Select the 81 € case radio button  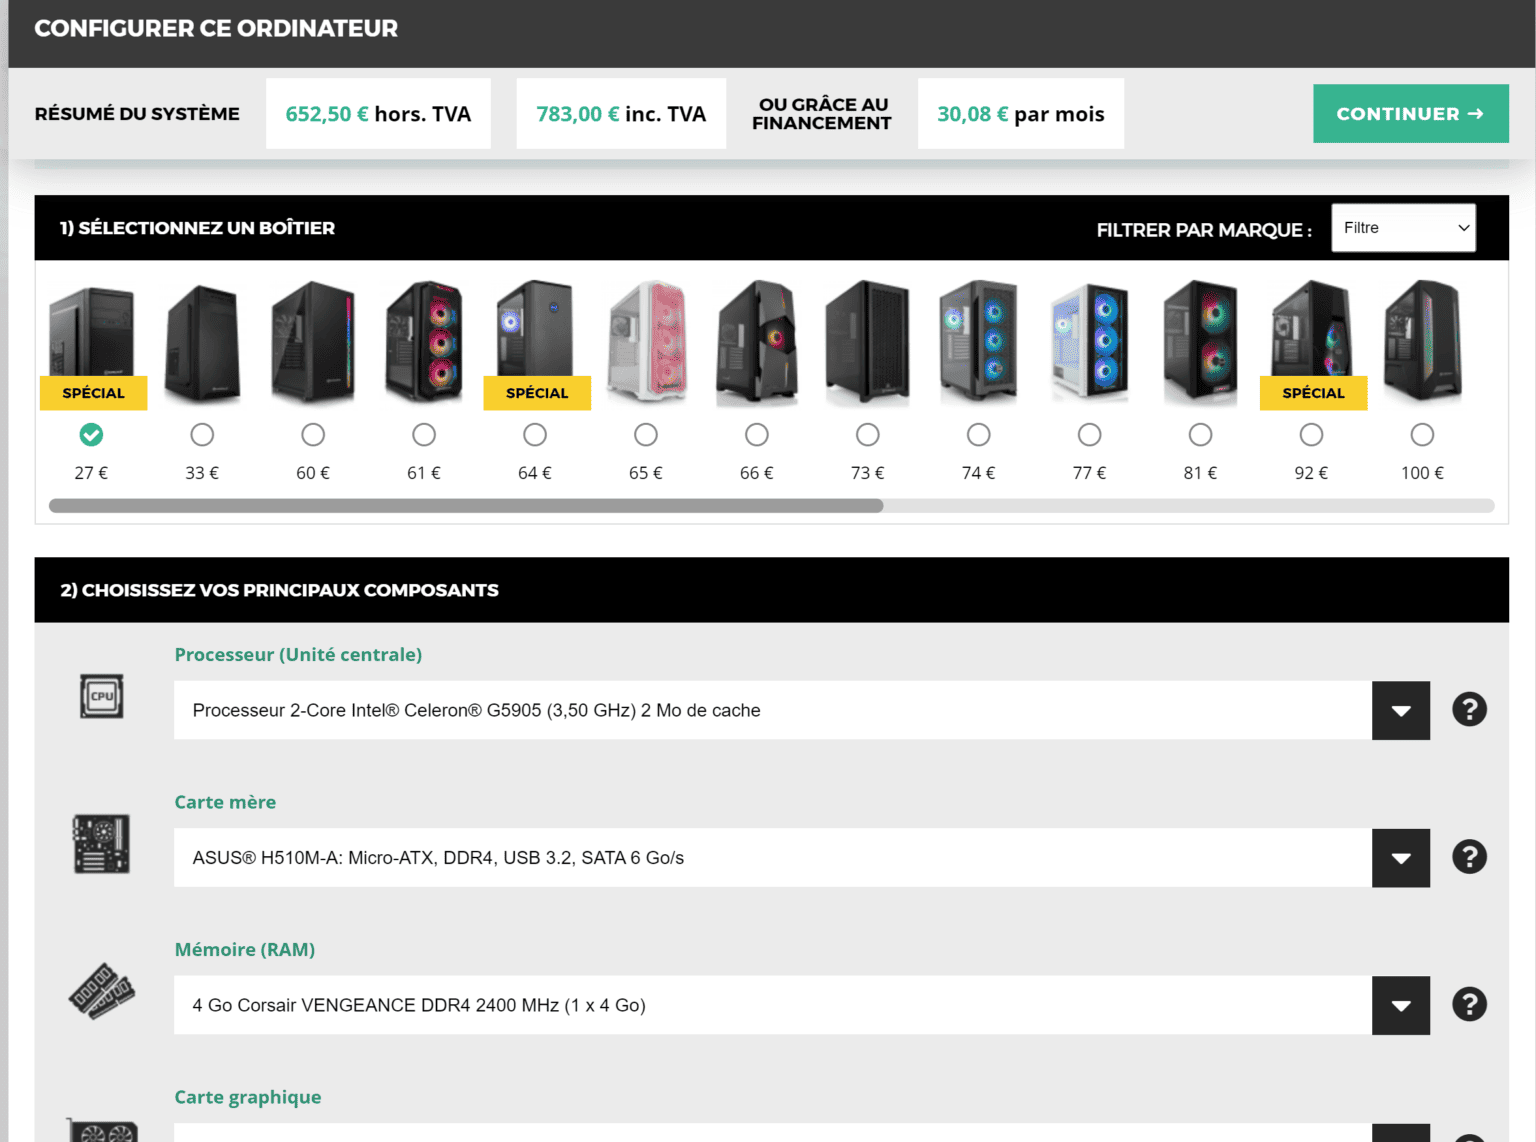coord(1201,435)
